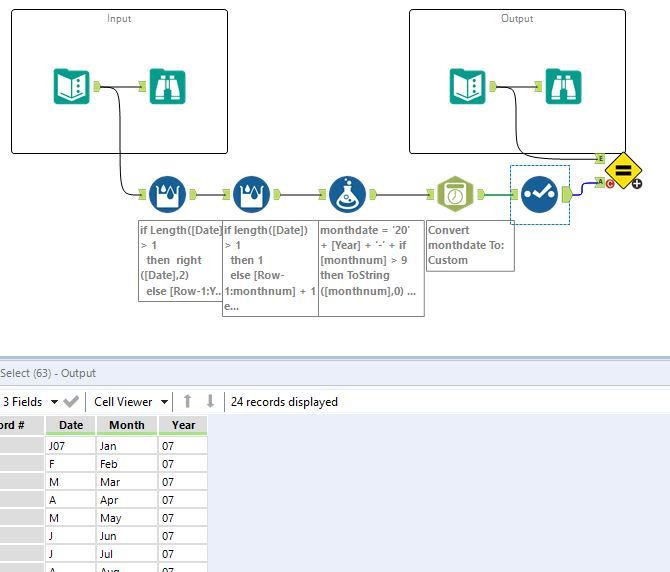Click the Year column header
The image size is (670, 572).
pos(183,425)
